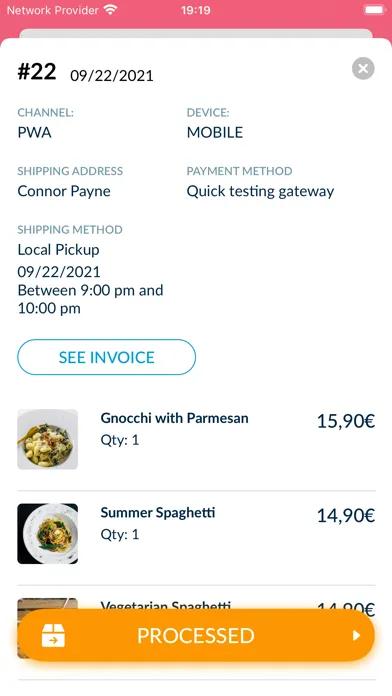Tap the 15,90€ price of Gnocchi

click(x=346, y=421)
